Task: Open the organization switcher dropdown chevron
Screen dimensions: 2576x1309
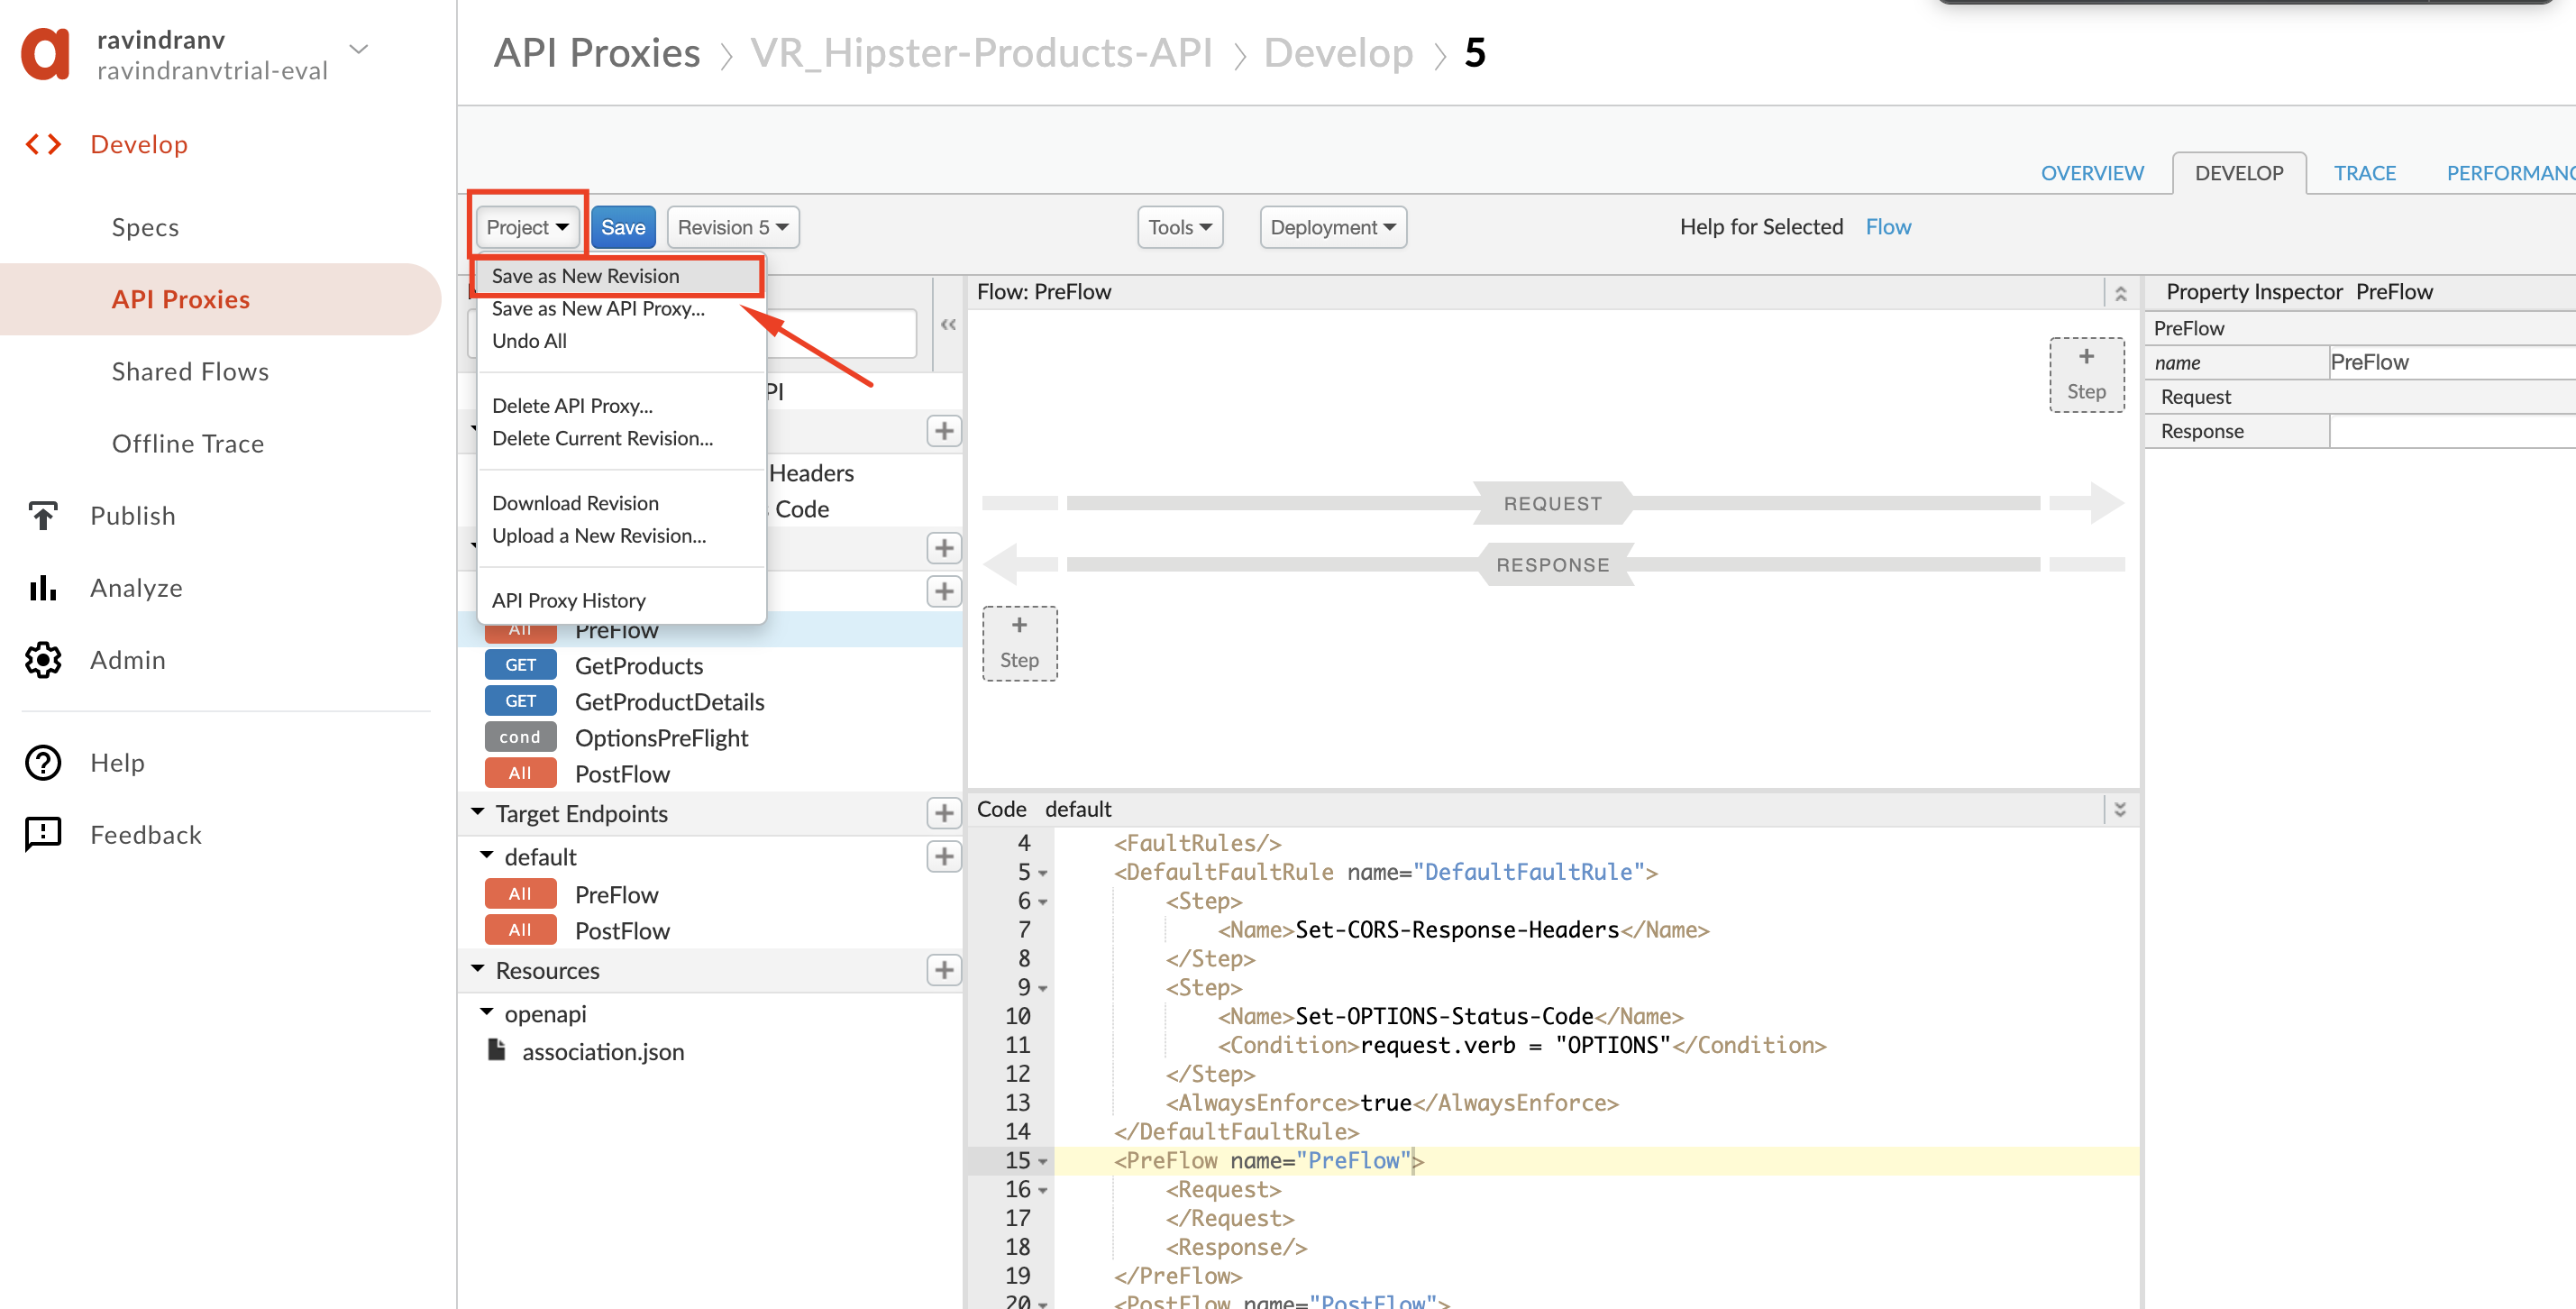Action: pos(358,48)
